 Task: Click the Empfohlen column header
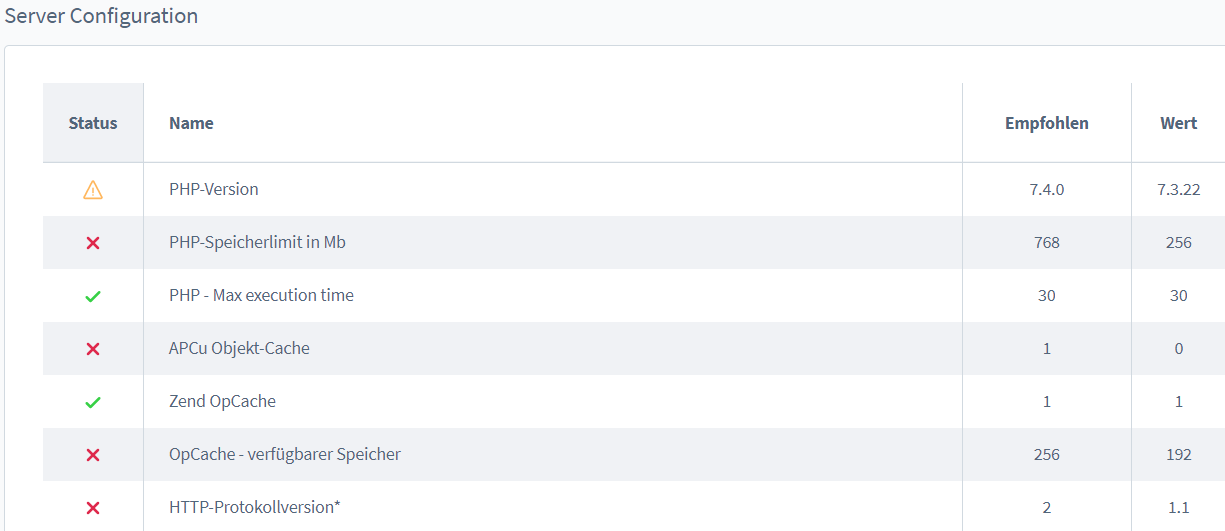(x=1046, y=123)
